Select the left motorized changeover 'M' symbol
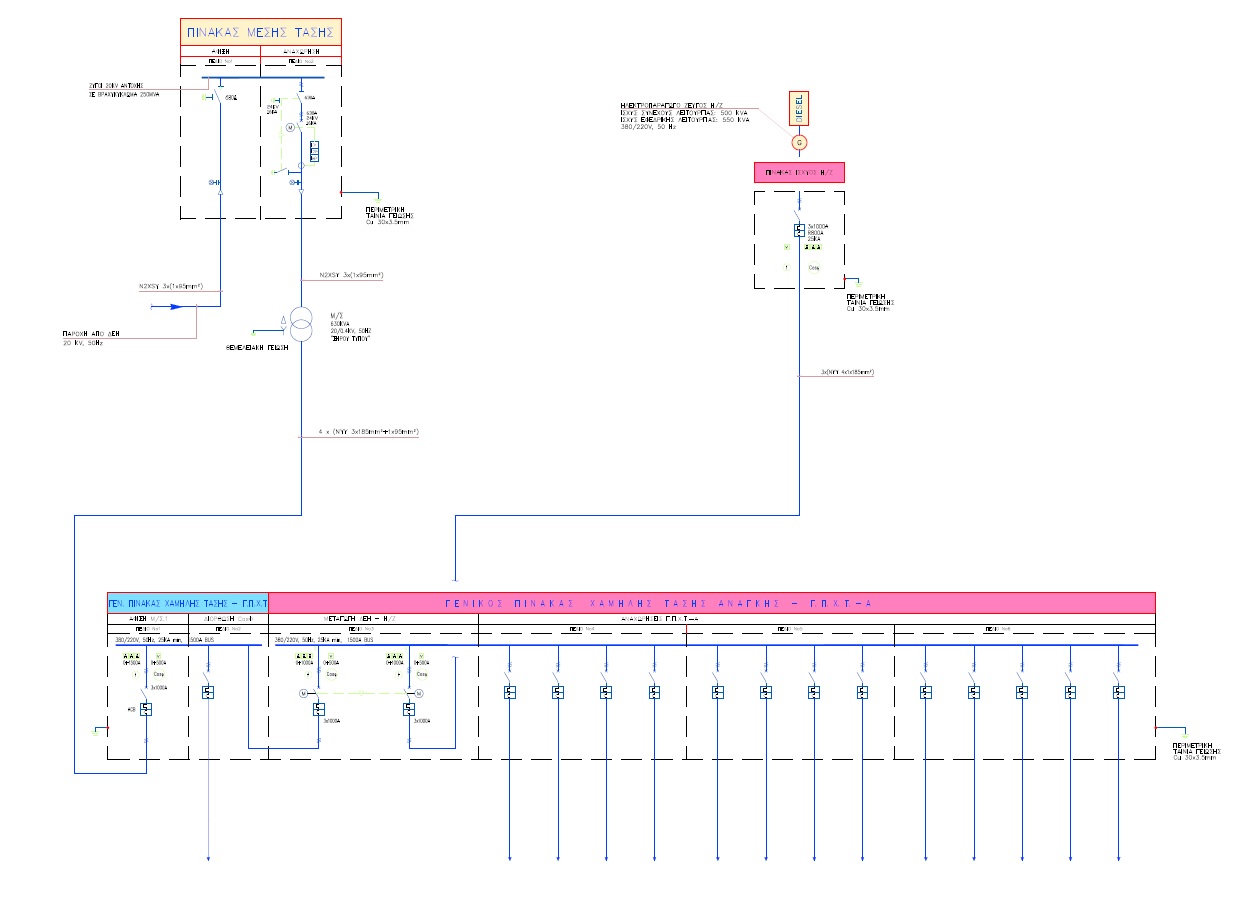The height and width of the screenshot is (901, 1233). pyautogui.click(x=304, y=693)
